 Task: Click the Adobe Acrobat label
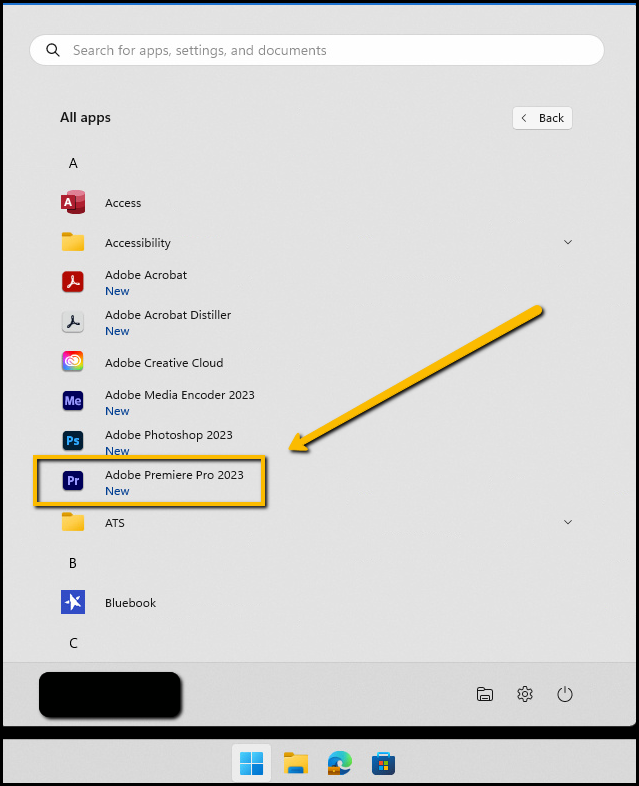pos(146,275)
